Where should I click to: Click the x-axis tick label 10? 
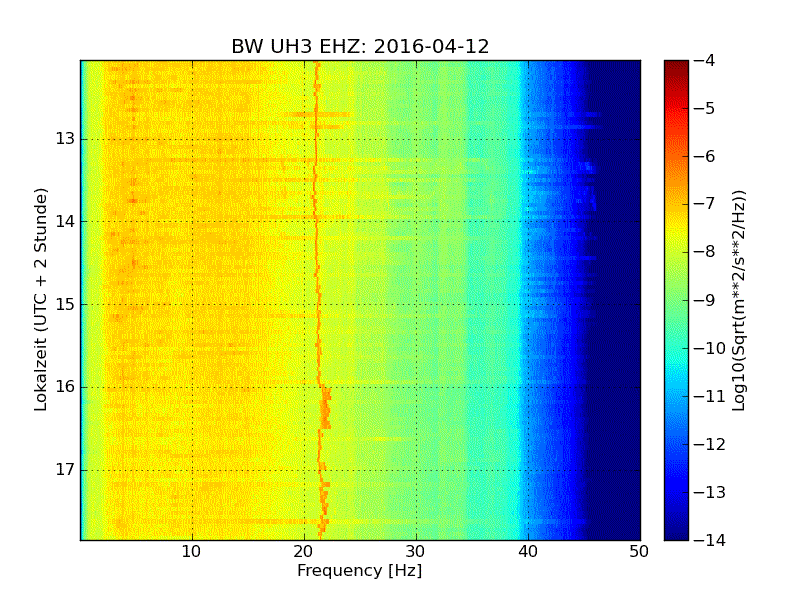tap(192, 552)
